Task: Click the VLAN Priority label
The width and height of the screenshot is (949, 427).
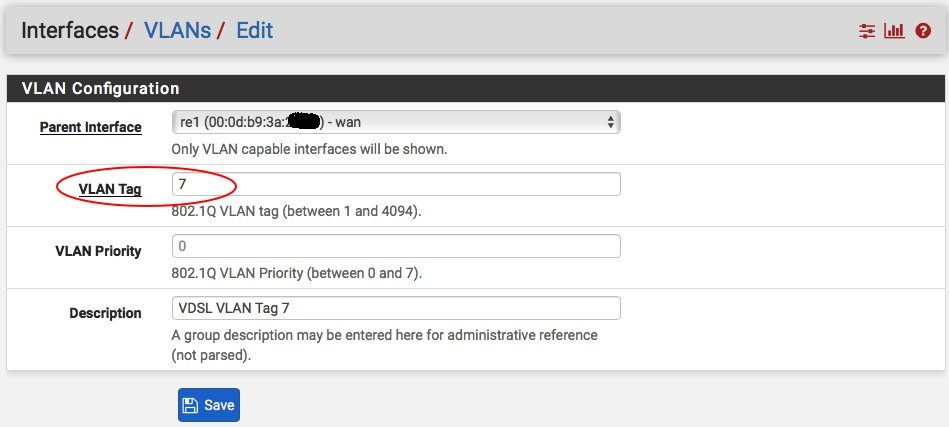Action: pyautogui.click(x=98, y=251)
